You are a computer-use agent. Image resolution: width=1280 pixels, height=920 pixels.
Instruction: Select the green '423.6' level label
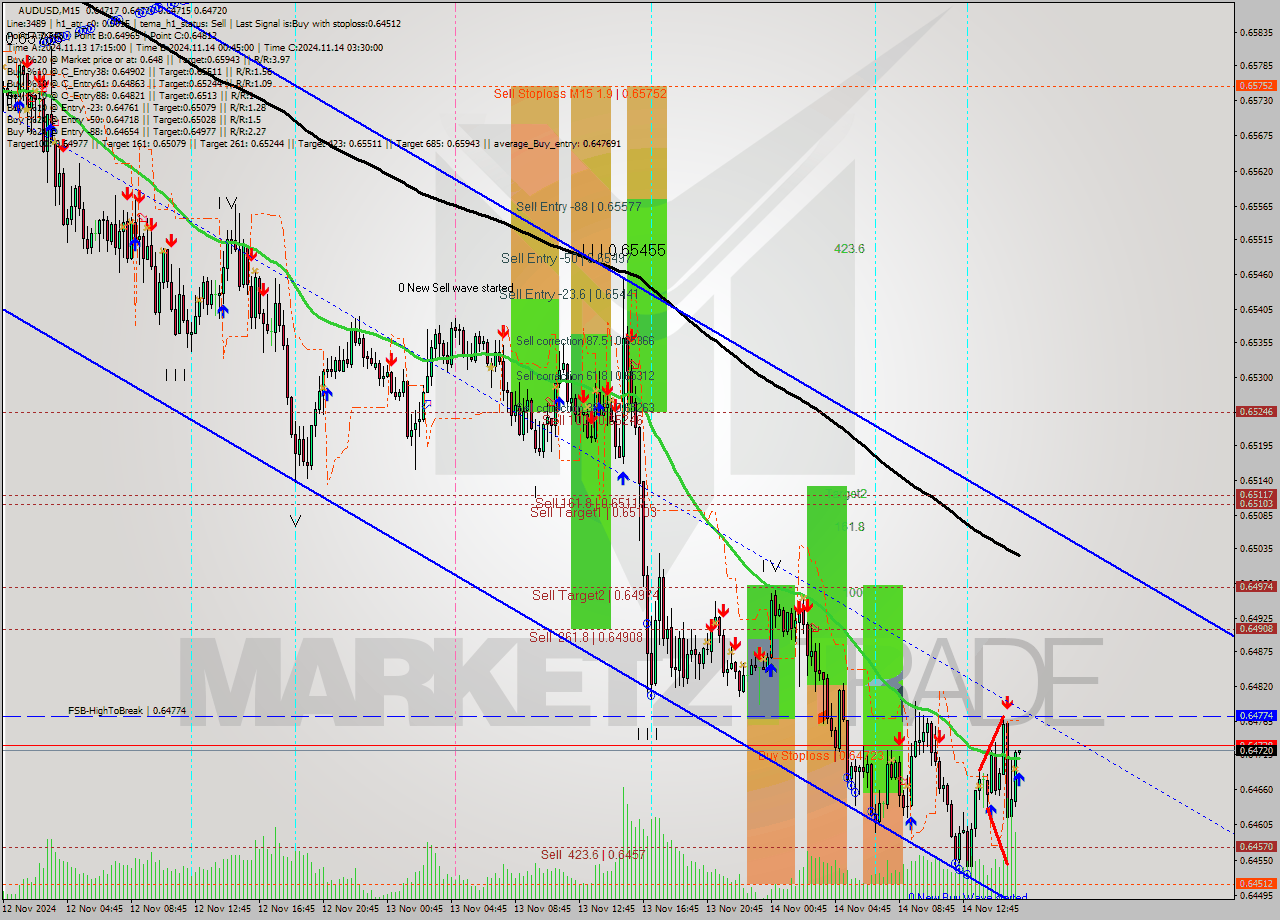pos(849,249)
